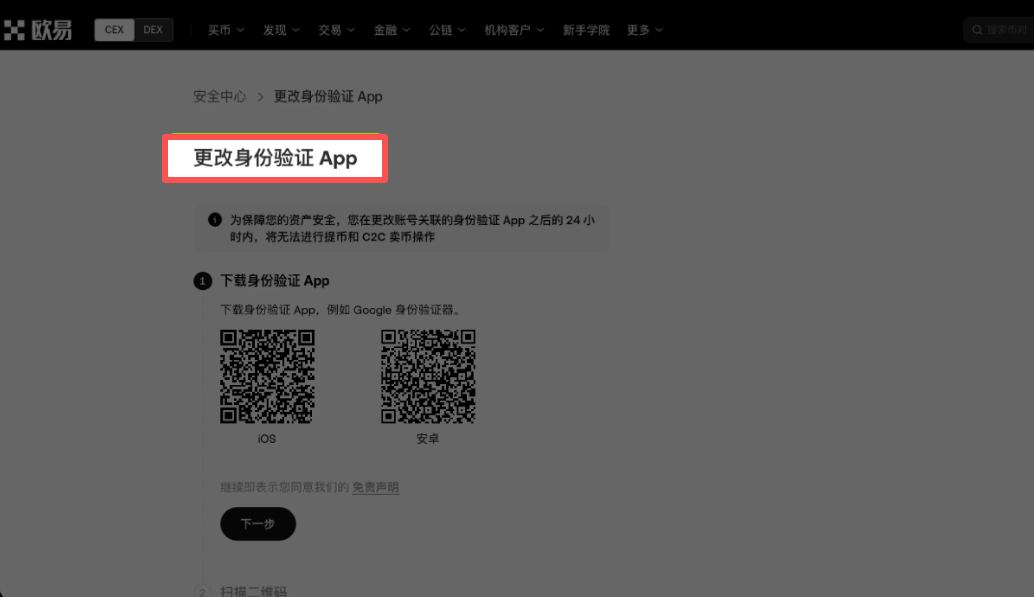Open the 公链 dropdown menu
Screen dimensions: 1034x597
pyautogui.click(x=447, y=30)
